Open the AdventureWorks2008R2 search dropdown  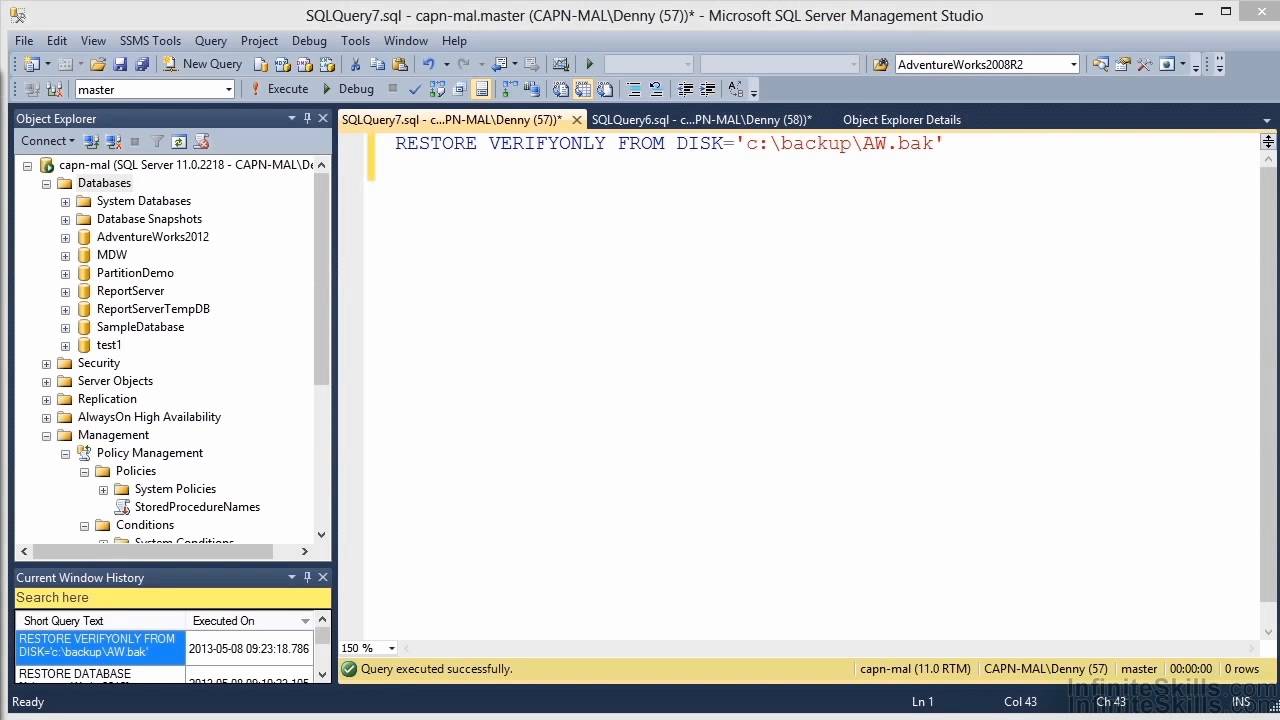point(1074,64)
